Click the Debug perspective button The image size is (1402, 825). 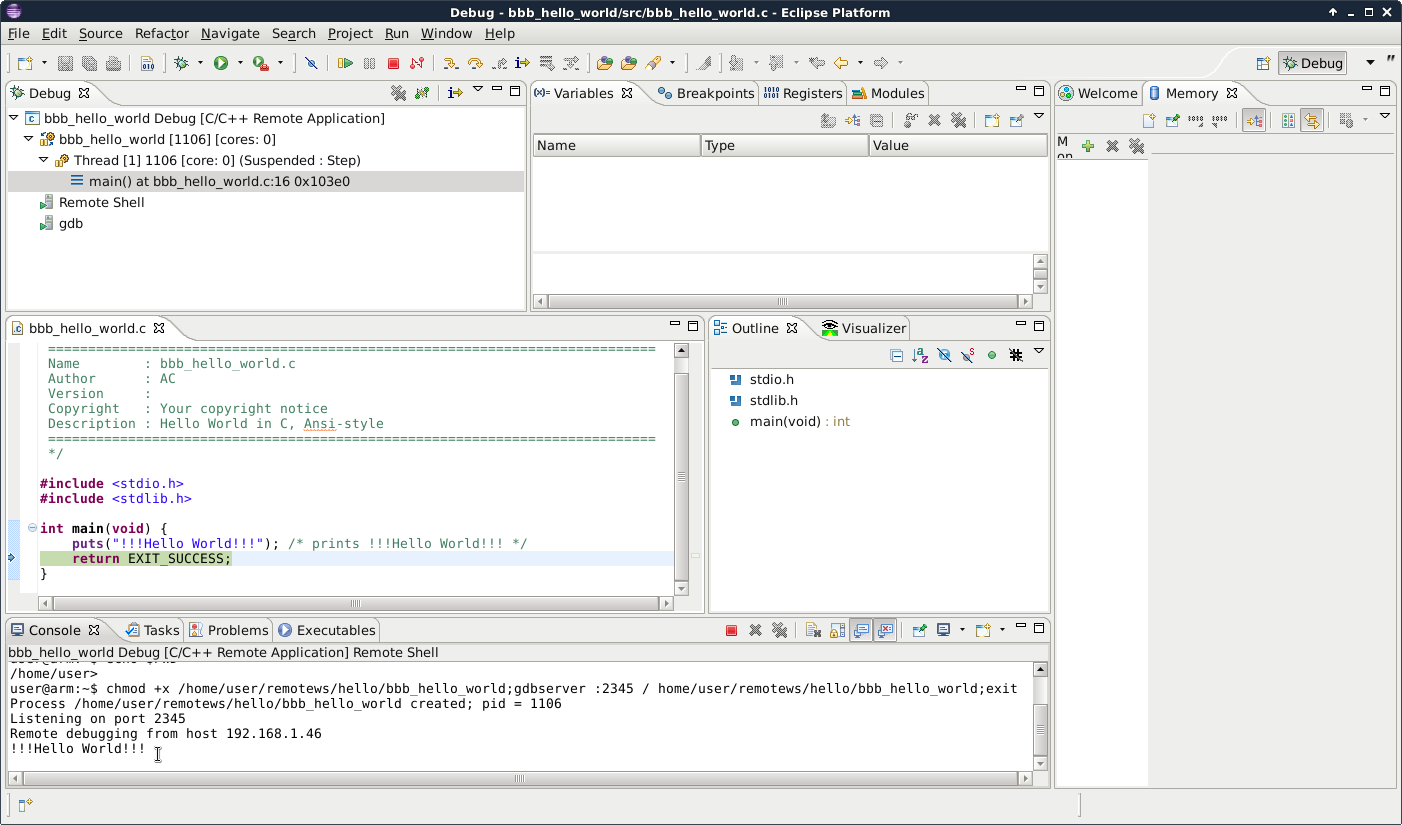pyautogui.click(x=1313, y=63)
